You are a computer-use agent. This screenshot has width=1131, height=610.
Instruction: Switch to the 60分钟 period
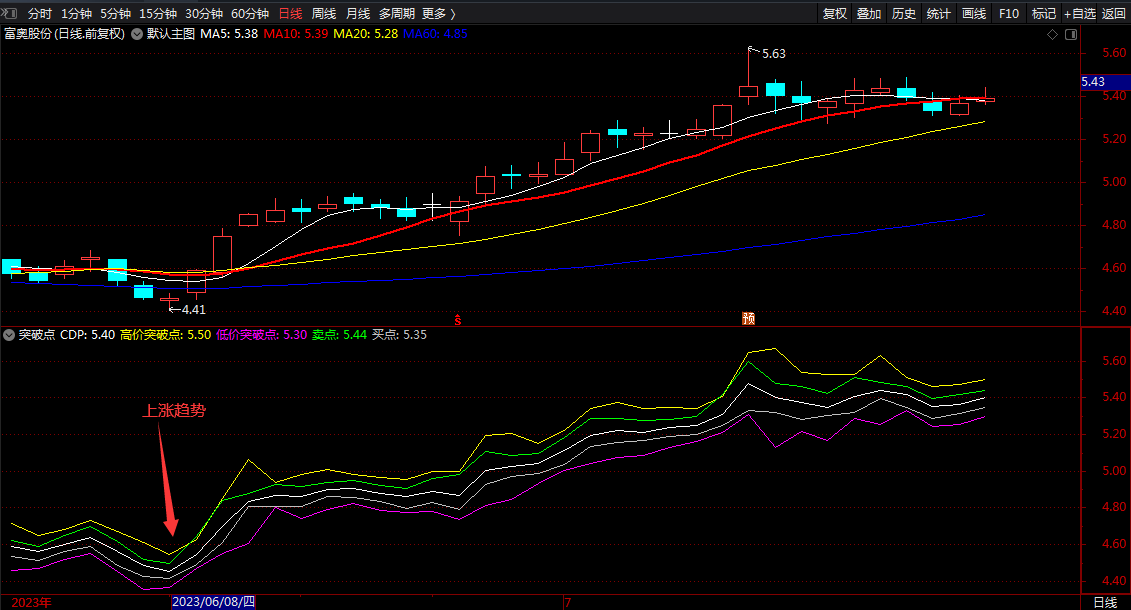point(250,14)
